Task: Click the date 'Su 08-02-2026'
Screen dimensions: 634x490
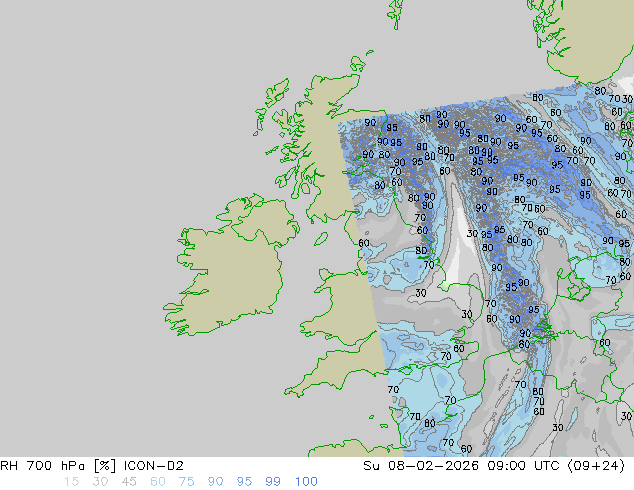Action: point(421,466)
